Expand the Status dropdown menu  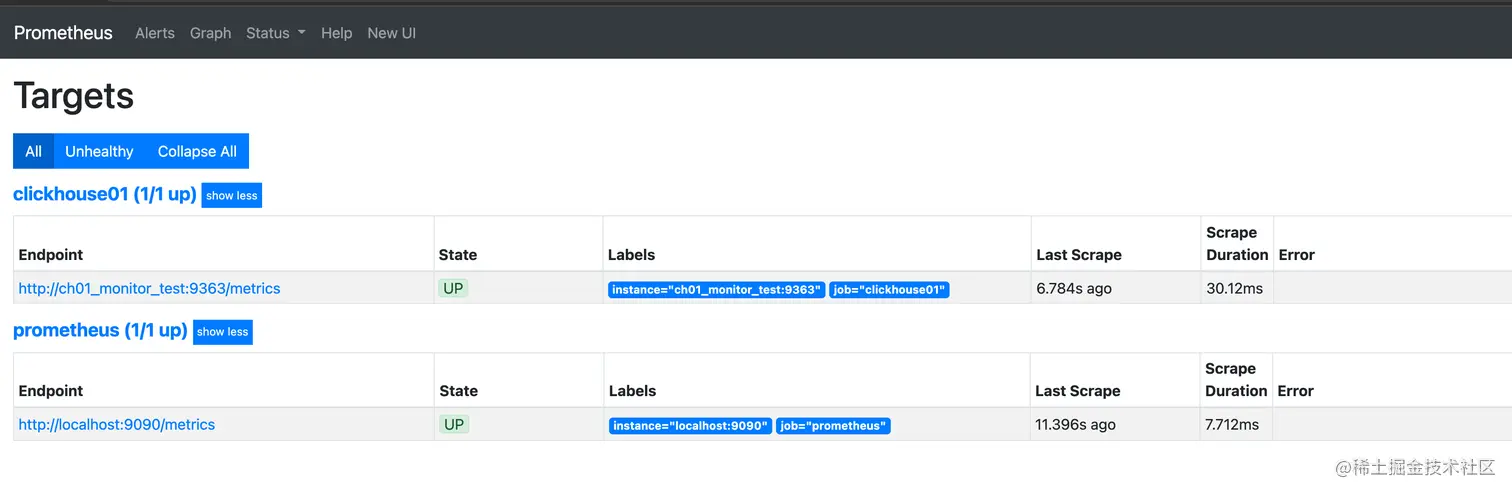tap(275, 33)
